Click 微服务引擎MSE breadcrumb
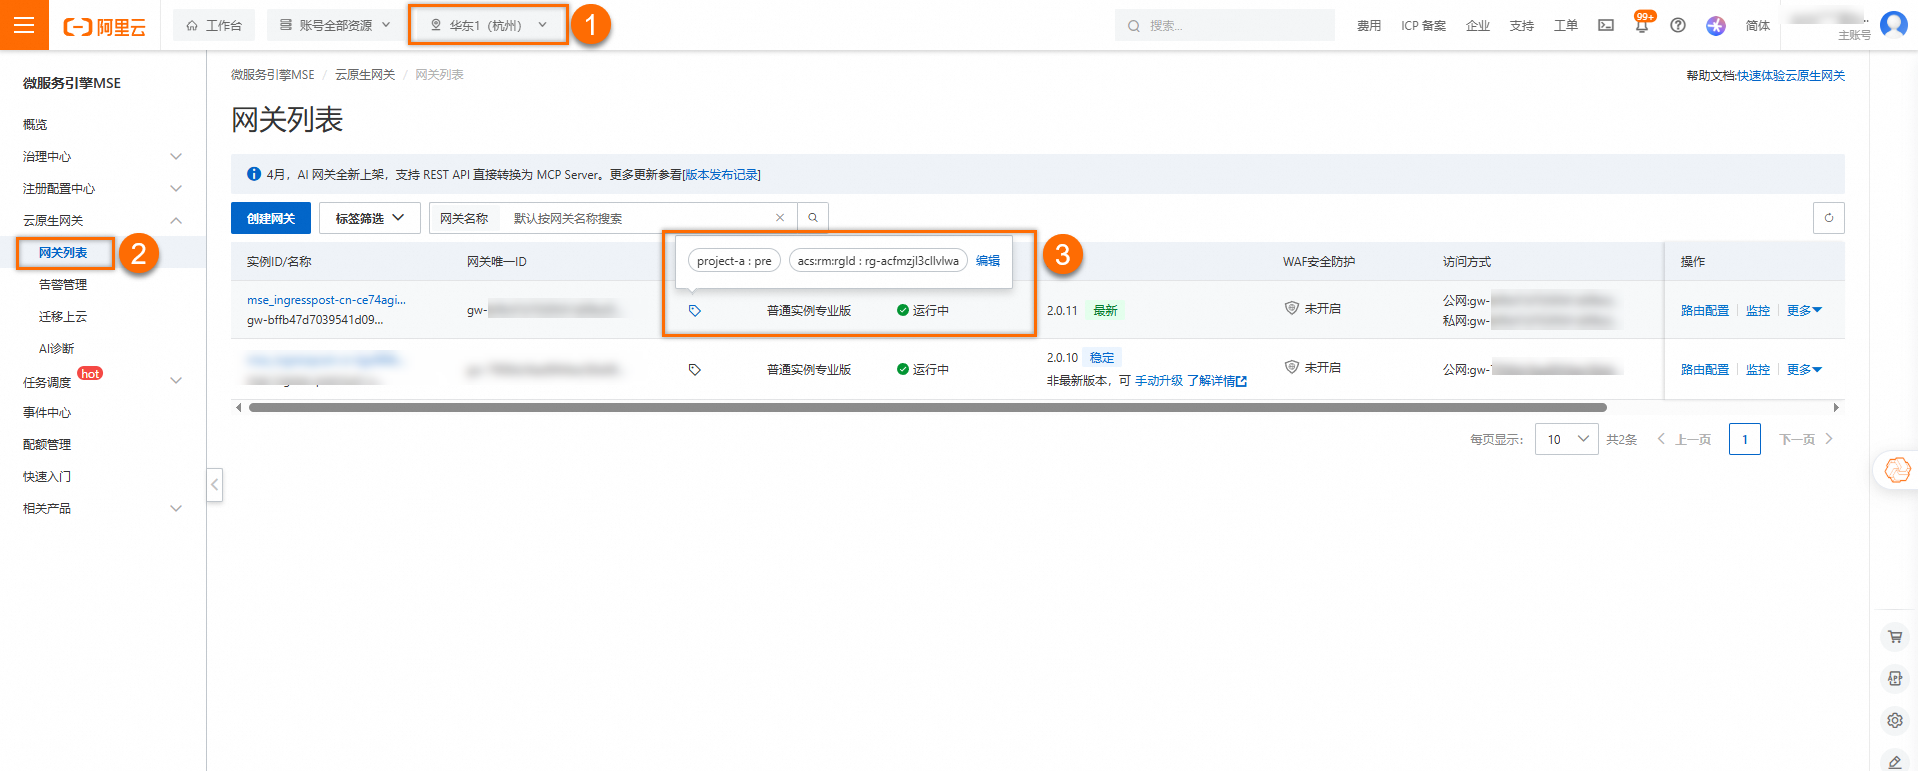 (272, 75)
